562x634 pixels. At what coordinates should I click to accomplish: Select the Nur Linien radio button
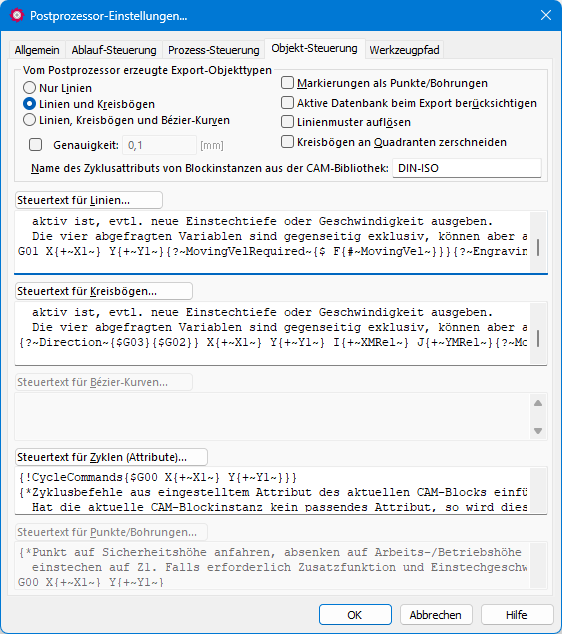coord(29,88)
